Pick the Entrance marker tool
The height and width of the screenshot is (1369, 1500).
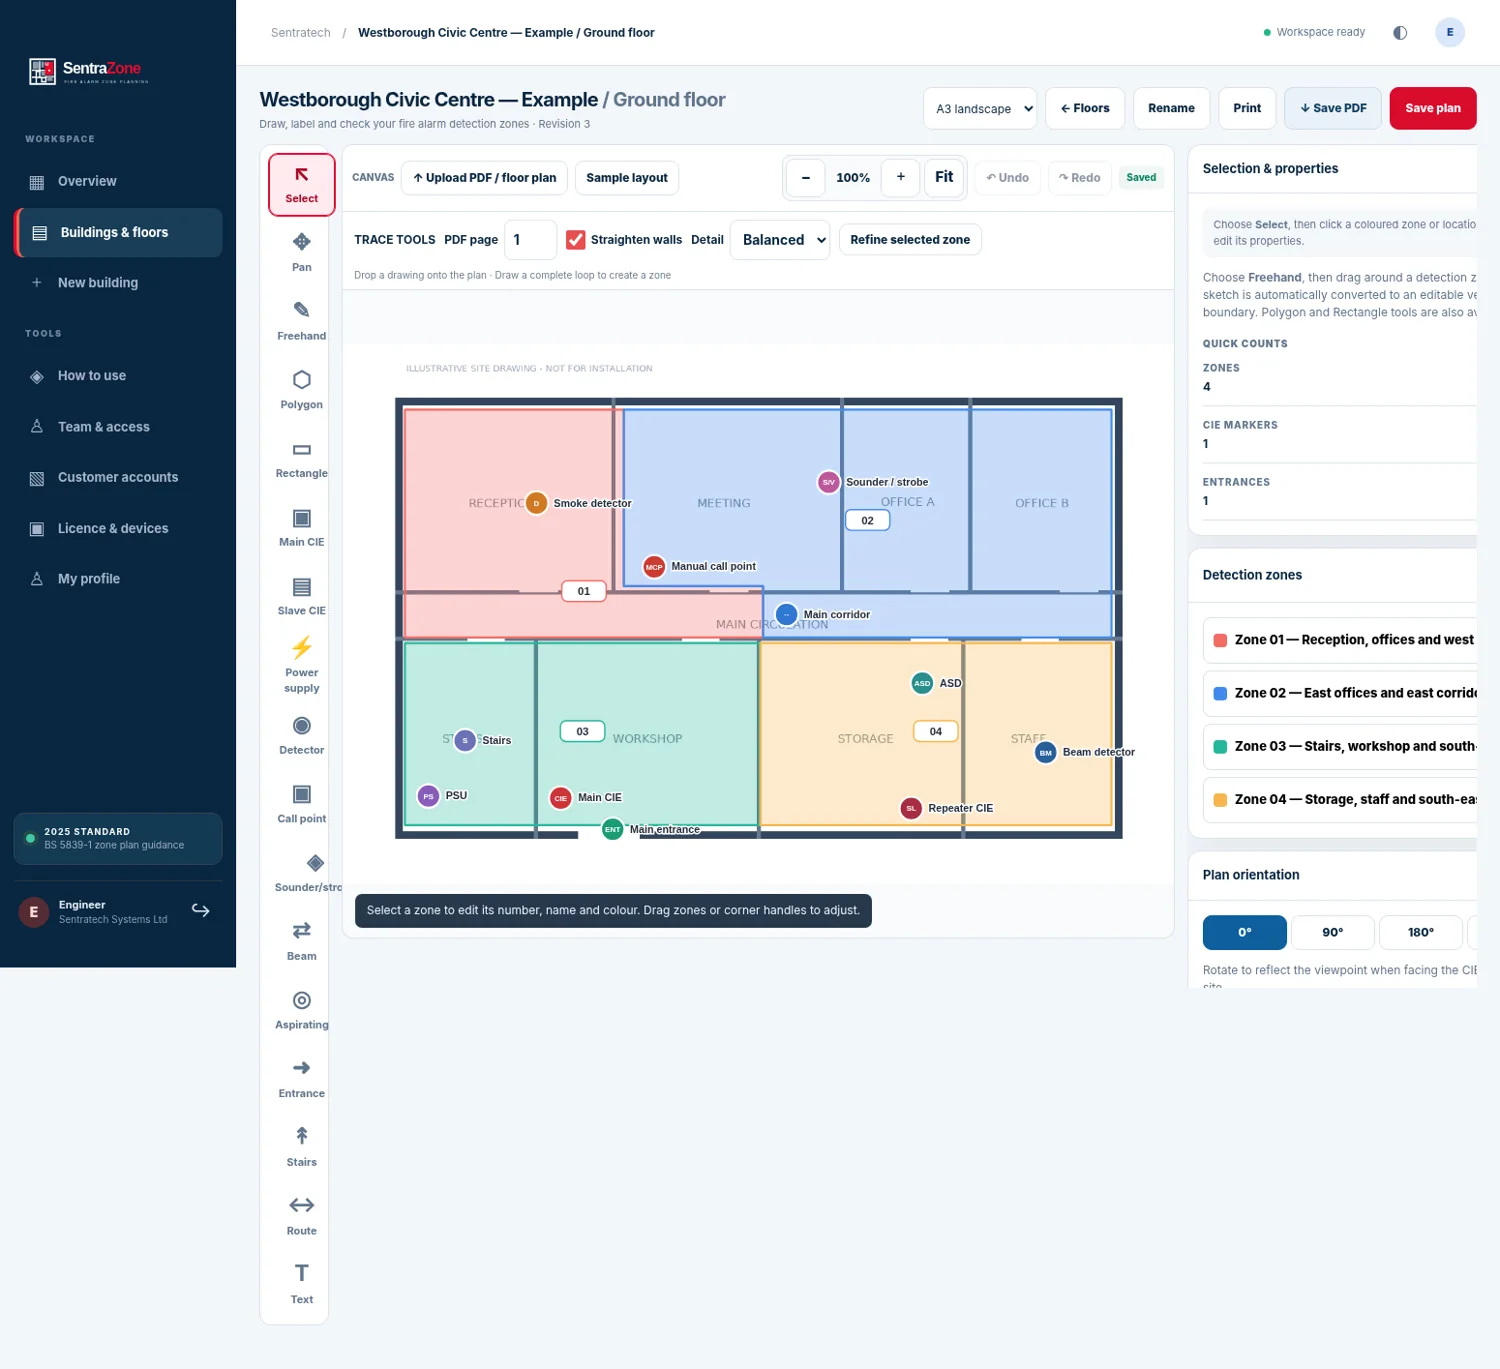pyautogui.click(x=301, y=1079)
